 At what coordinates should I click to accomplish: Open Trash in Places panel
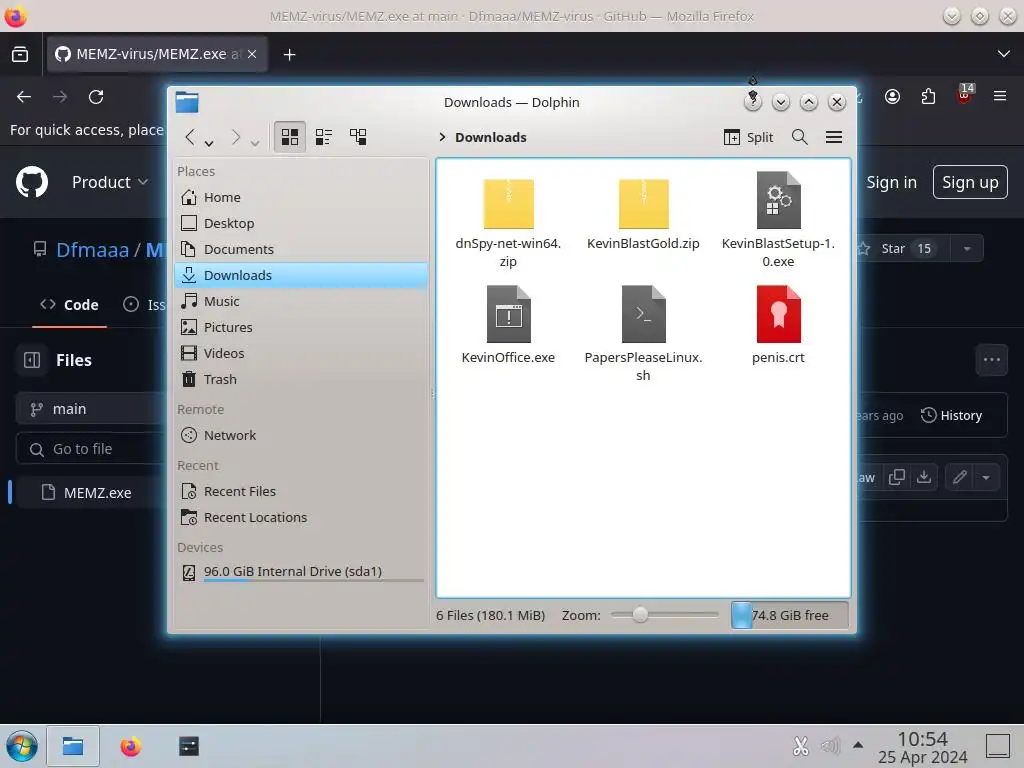pyautogui.click(x=301, y=379)
